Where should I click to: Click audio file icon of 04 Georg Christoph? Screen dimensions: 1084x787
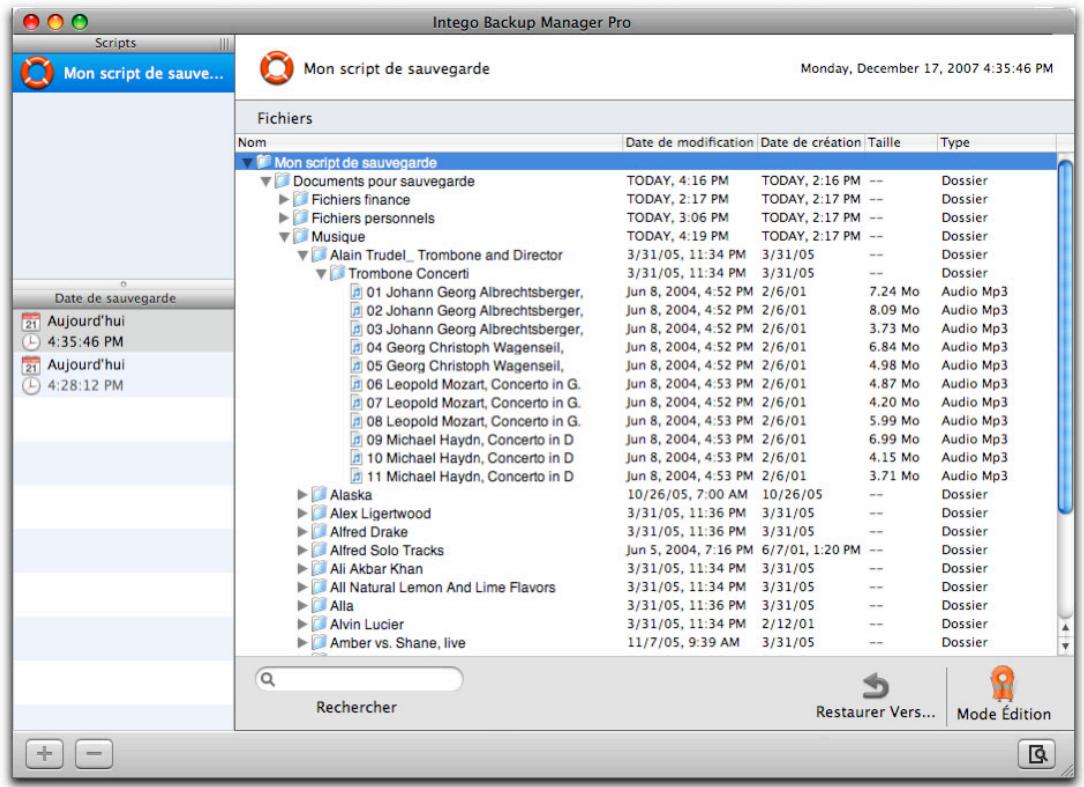coord(356,347)
